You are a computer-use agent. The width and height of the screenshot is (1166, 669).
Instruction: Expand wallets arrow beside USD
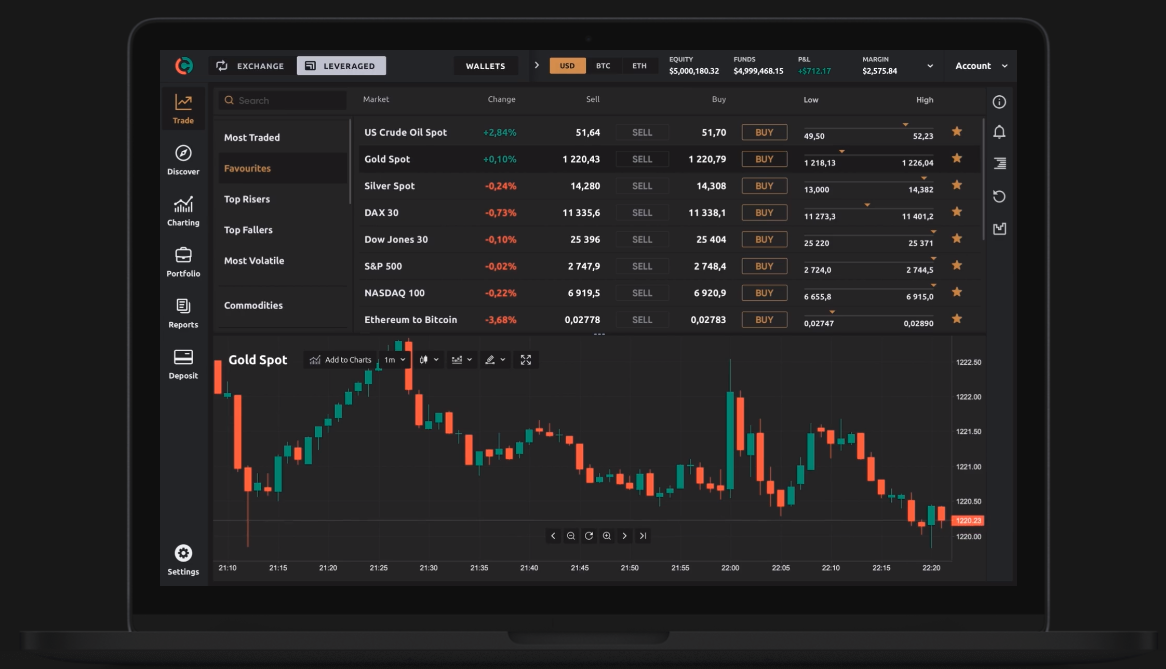coord(536,65)
